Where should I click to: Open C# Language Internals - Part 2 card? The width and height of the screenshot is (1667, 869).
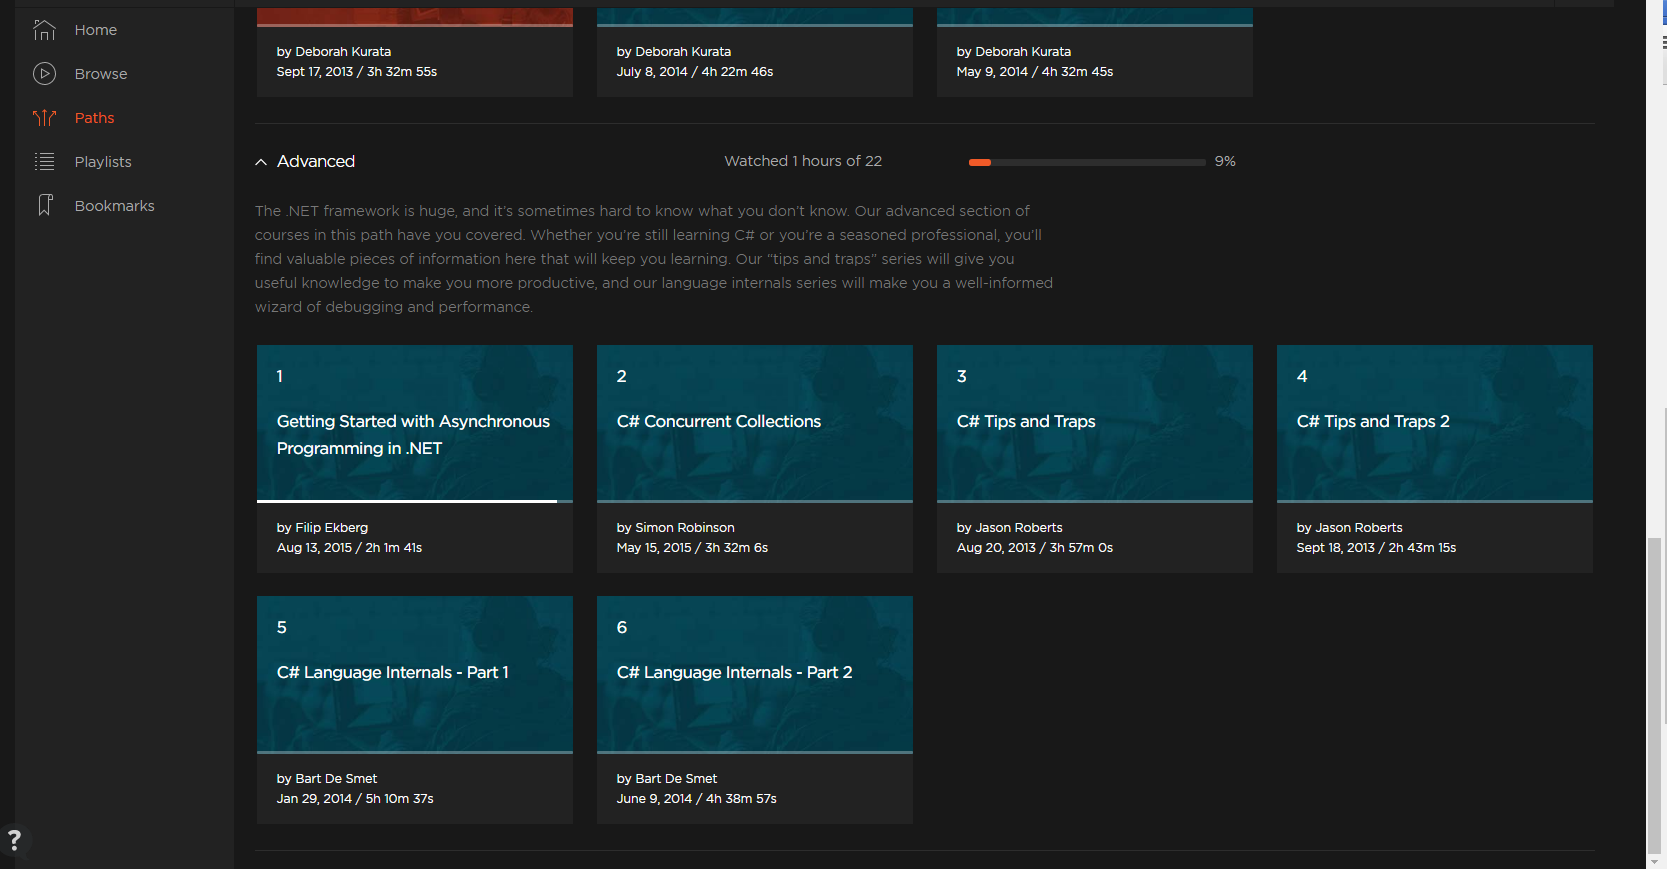click(x=735, y=673)
